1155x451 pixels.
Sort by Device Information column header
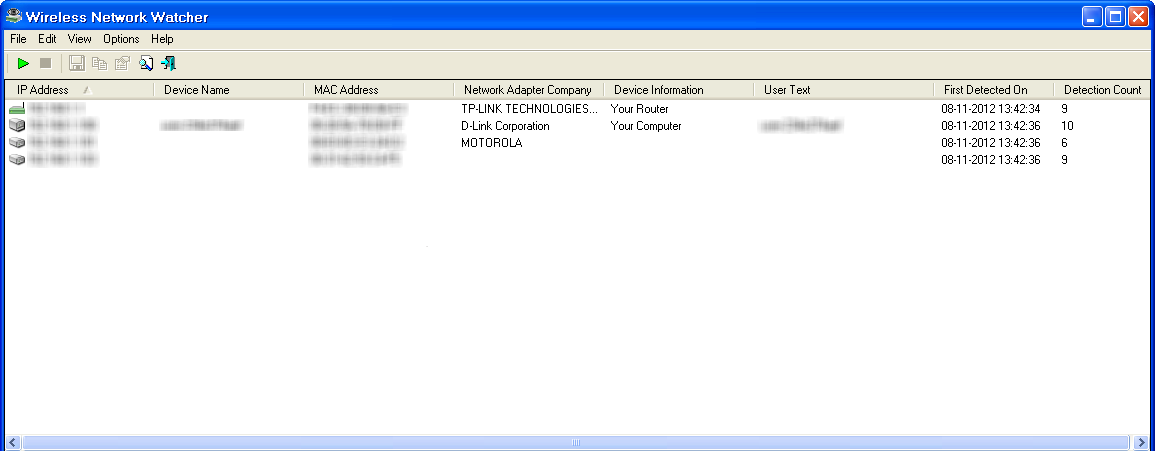678,90
